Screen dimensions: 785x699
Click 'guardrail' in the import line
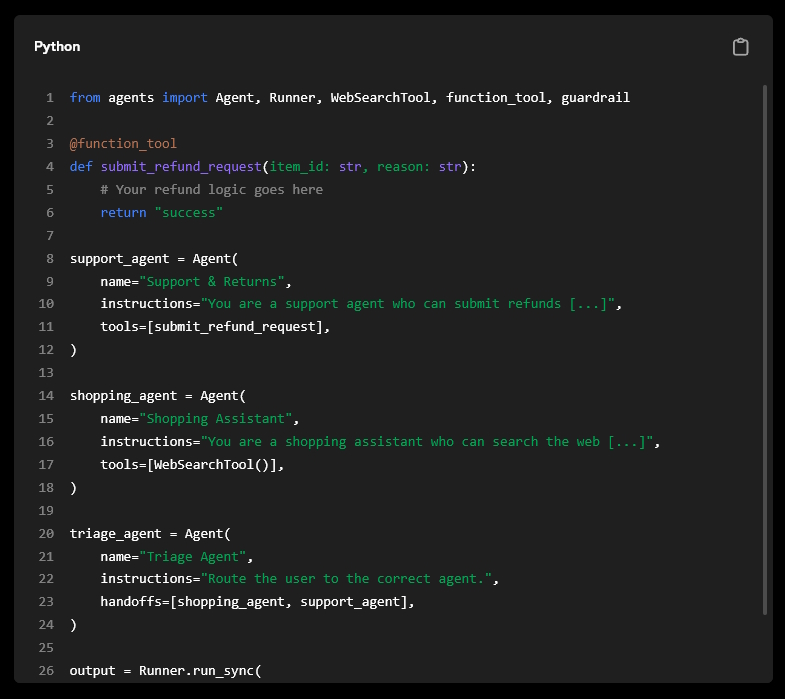(595, 98)
